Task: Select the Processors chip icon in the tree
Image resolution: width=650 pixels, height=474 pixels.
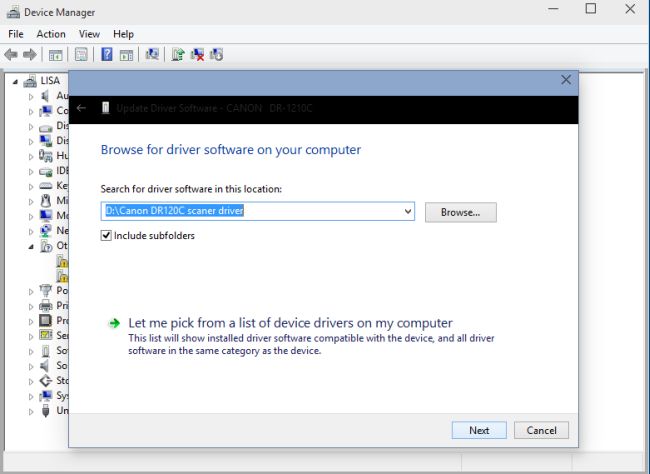Action: [46, 321]
